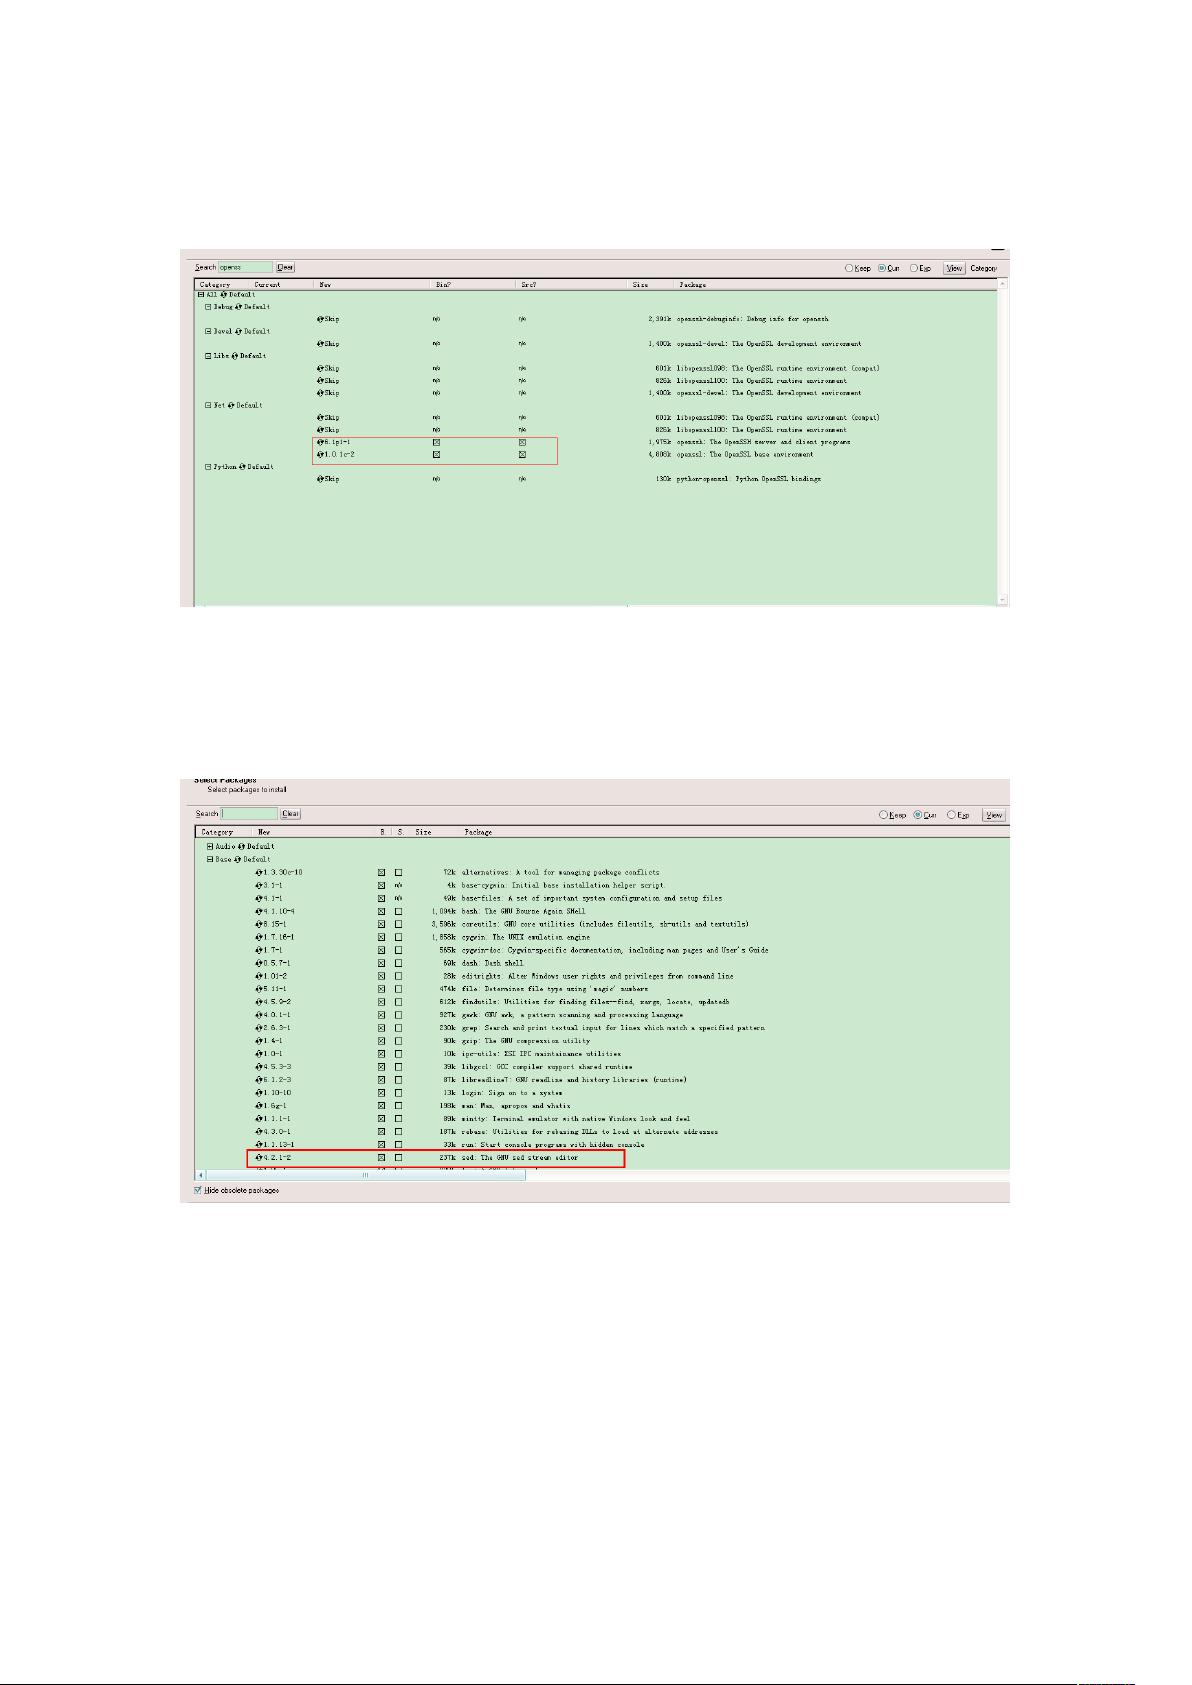Click the version cycle icon for findutils
The image size is (1192, 1685).
tap(259, 1002)
